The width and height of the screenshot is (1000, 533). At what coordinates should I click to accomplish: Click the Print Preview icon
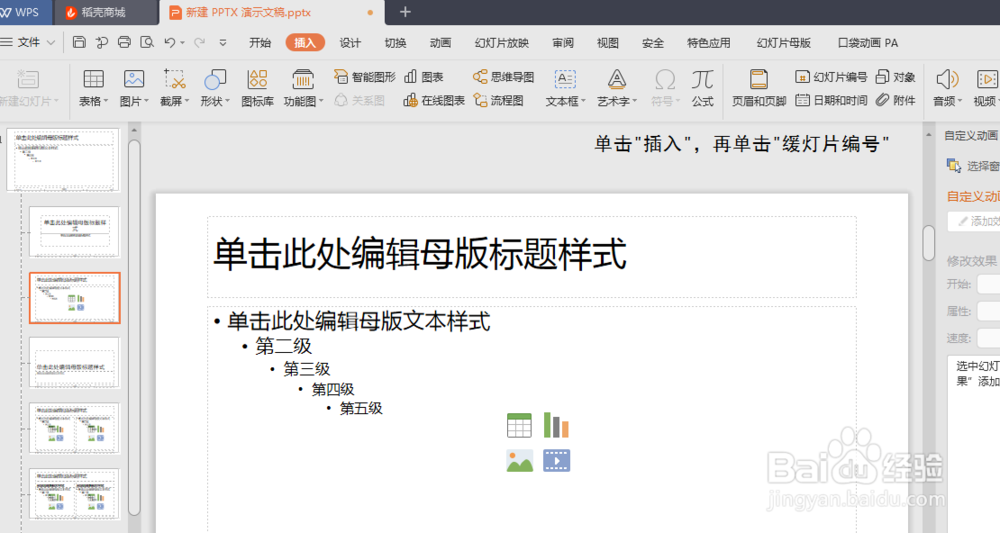(x=147, y=42)
